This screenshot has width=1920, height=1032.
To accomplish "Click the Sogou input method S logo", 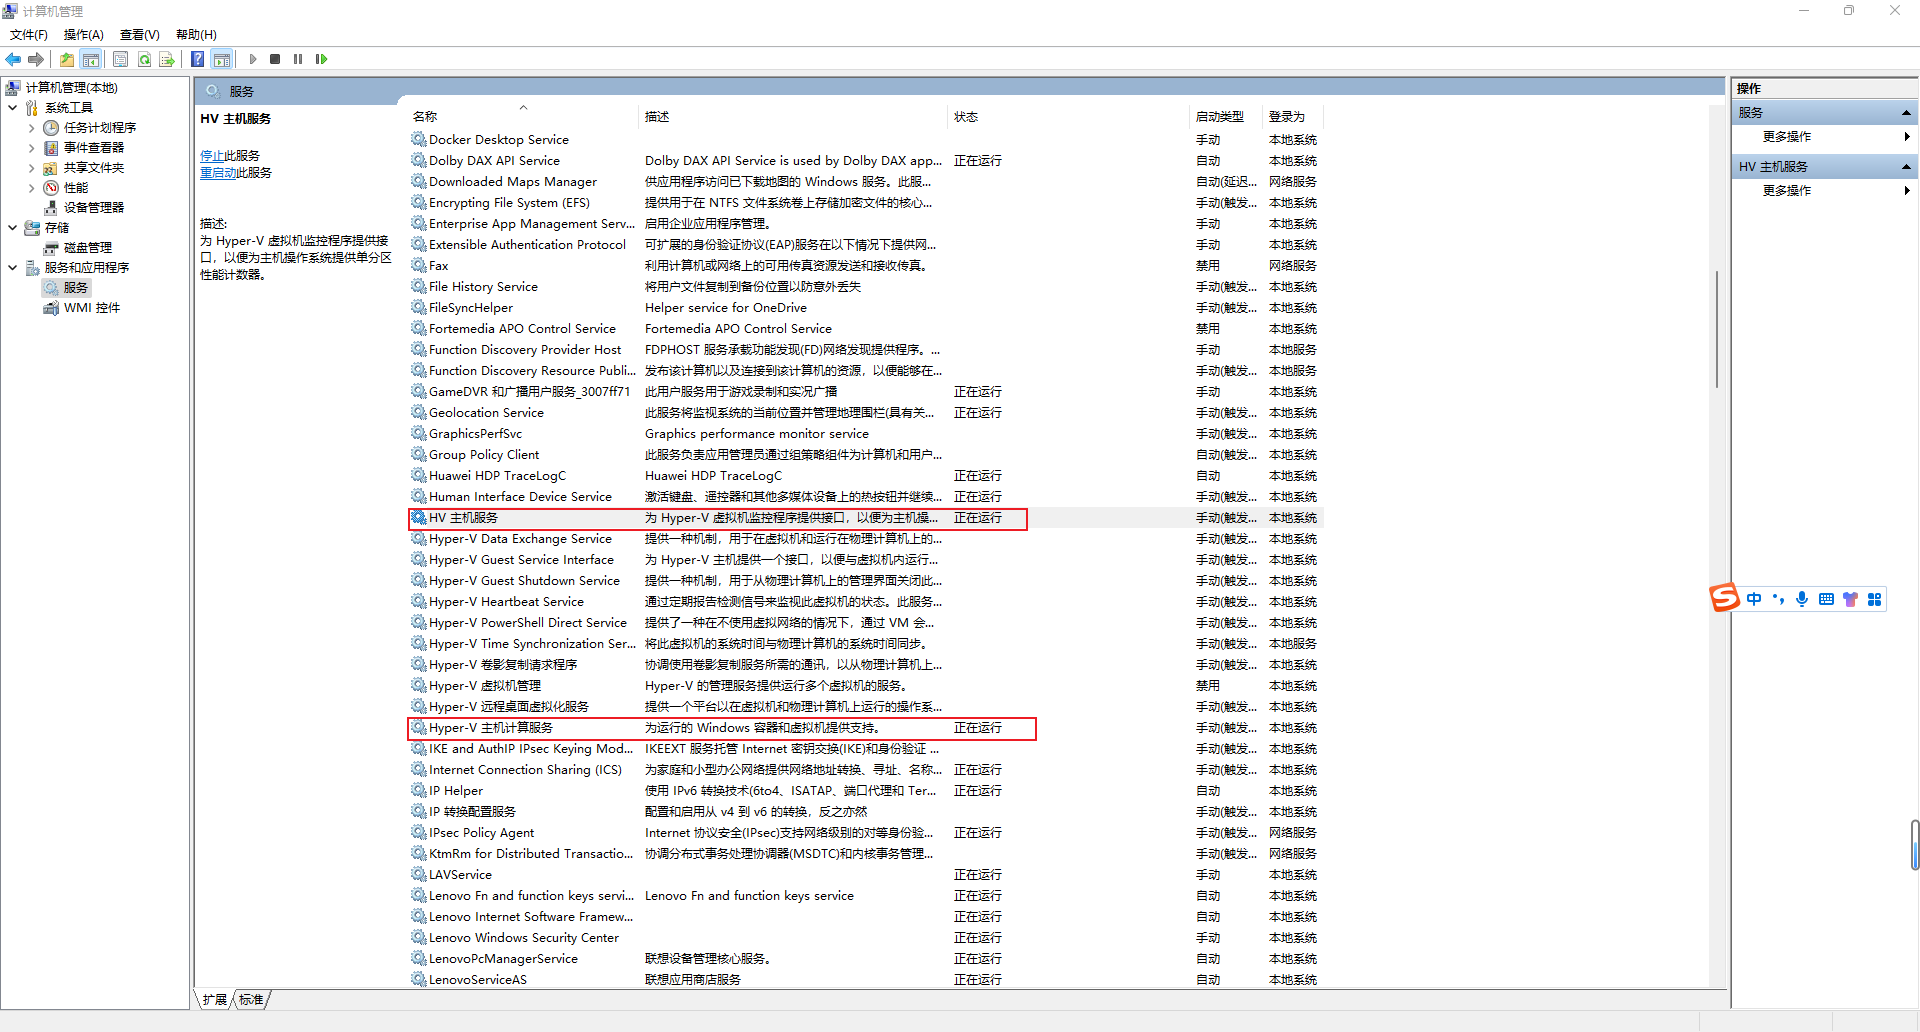I will coord(1725,598).
